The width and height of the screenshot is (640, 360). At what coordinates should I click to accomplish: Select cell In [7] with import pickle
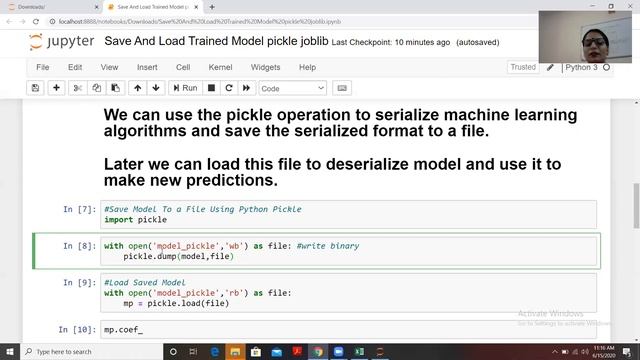(349, 214)
